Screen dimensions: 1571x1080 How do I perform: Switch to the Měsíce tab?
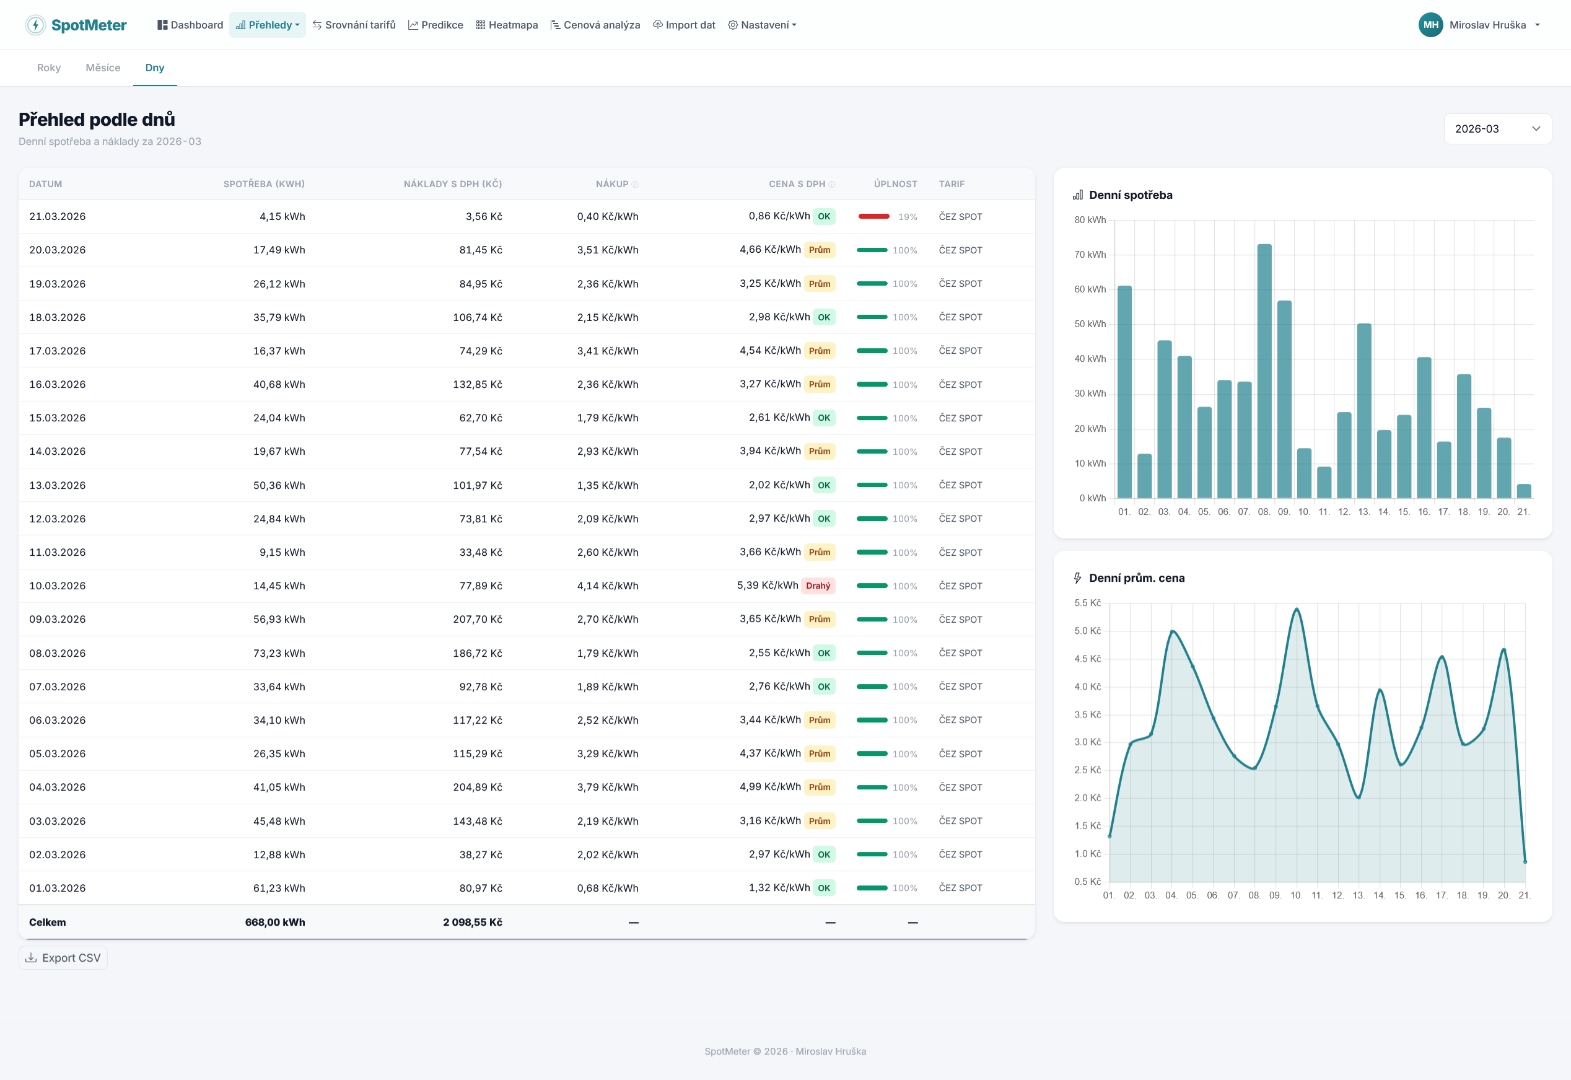point(103,68)
